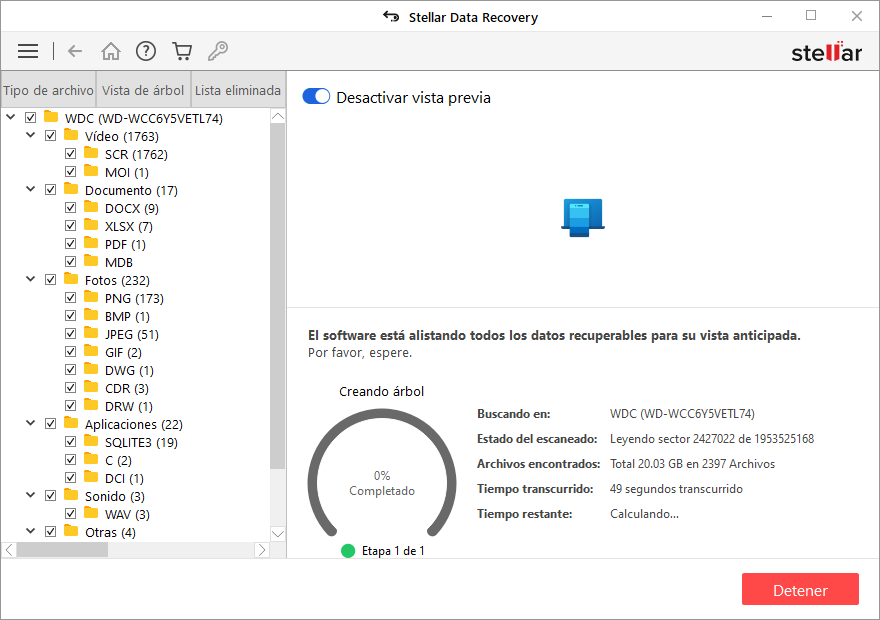Switch to Vista de árbol tab
The image size is (880, 620).
click(x=143, y=90)
